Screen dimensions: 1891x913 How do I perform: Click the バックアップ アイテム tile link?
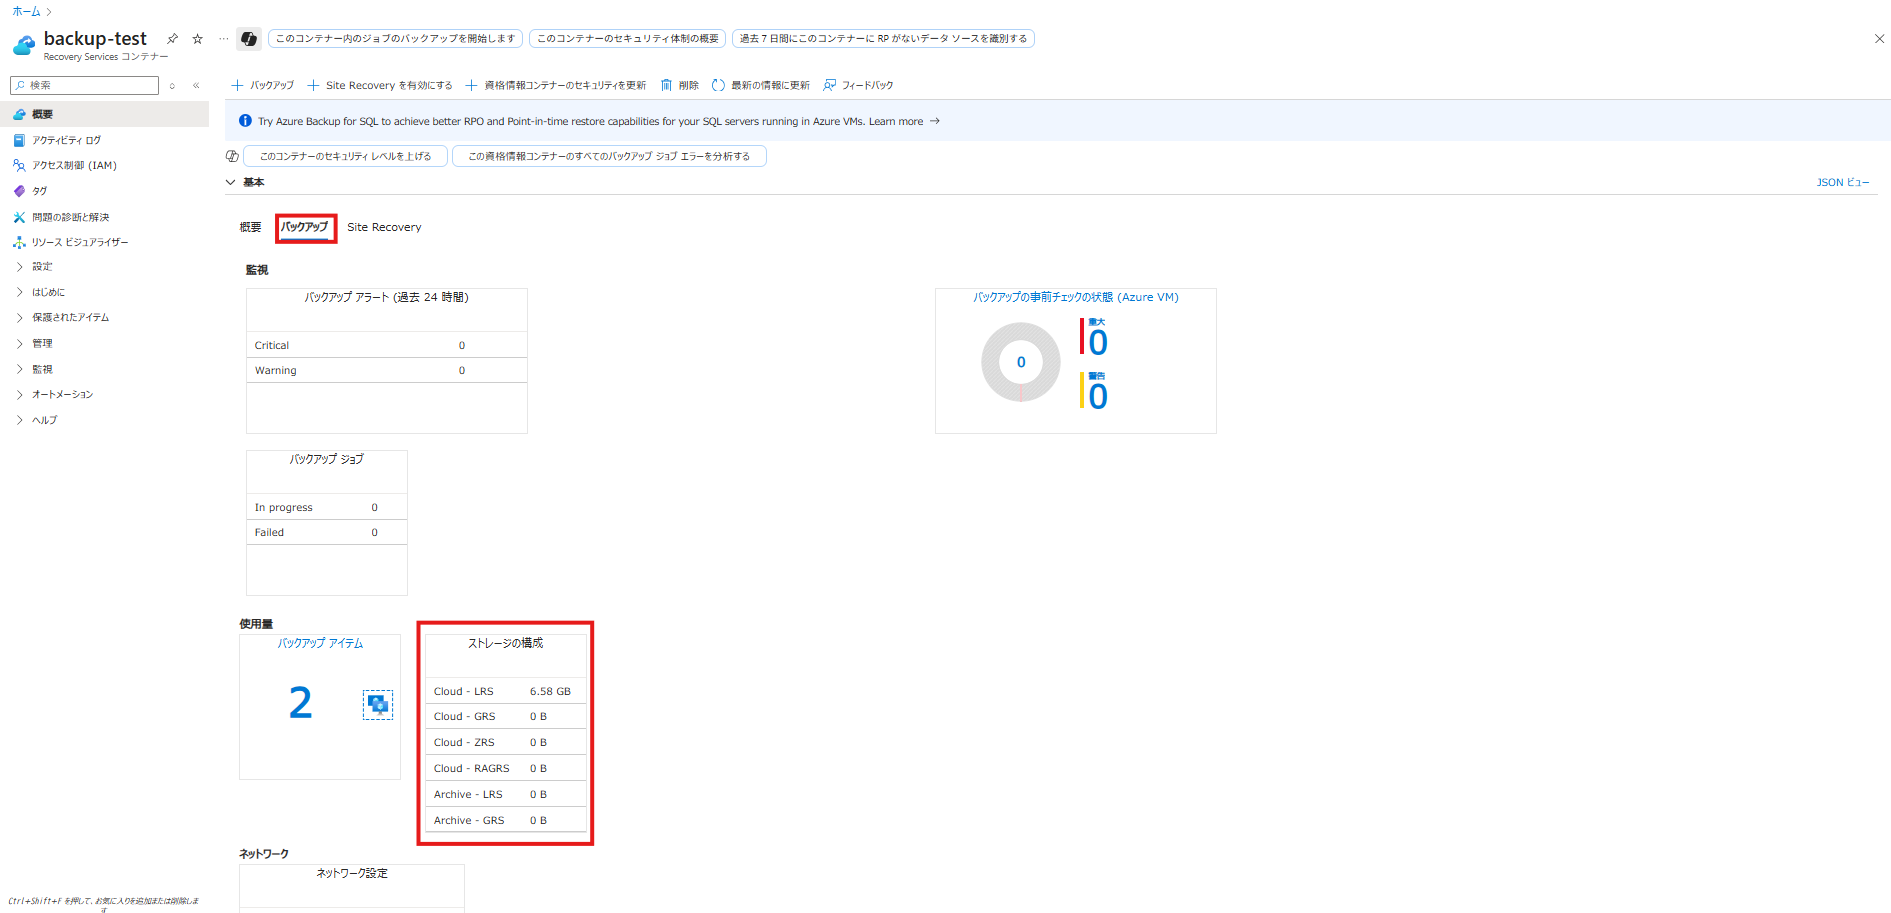pyautogui.click(x=320, y=643)
